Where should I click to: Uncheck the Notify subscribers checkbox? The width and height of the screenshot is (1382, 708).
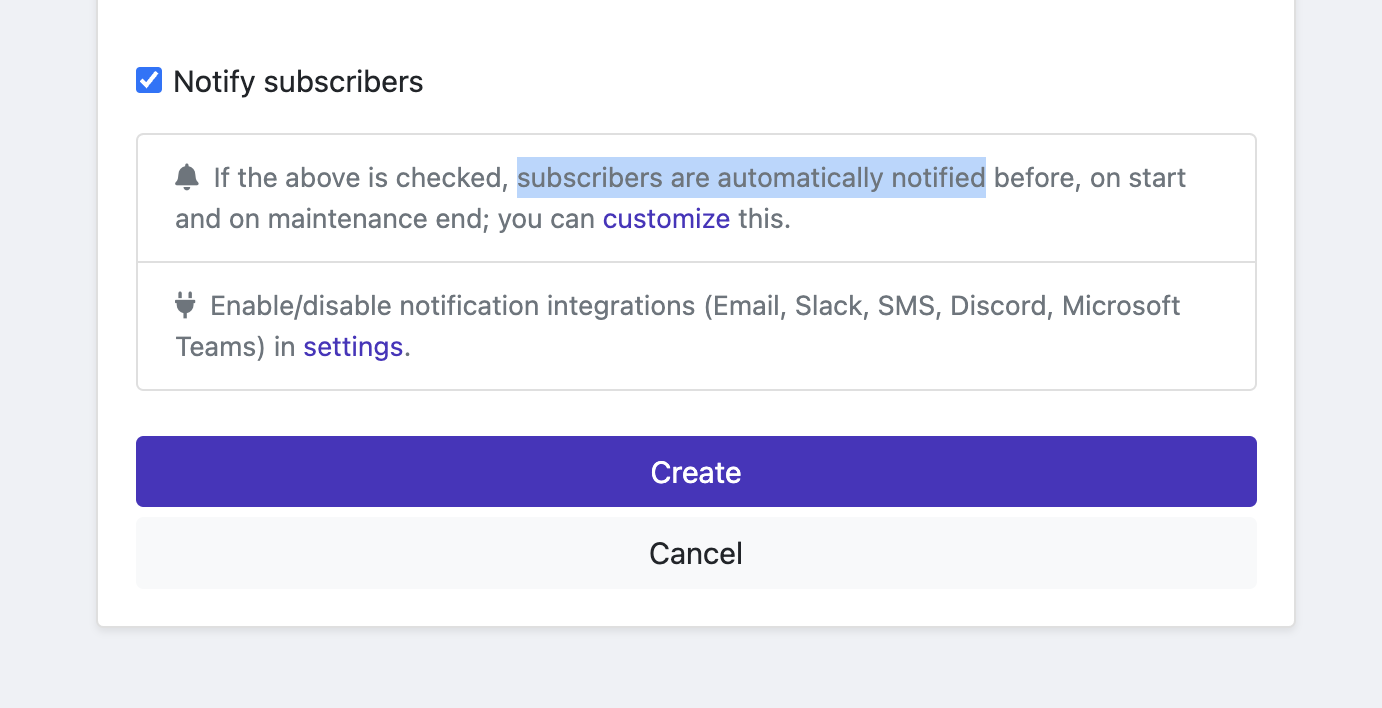click(x=149, y=80)
